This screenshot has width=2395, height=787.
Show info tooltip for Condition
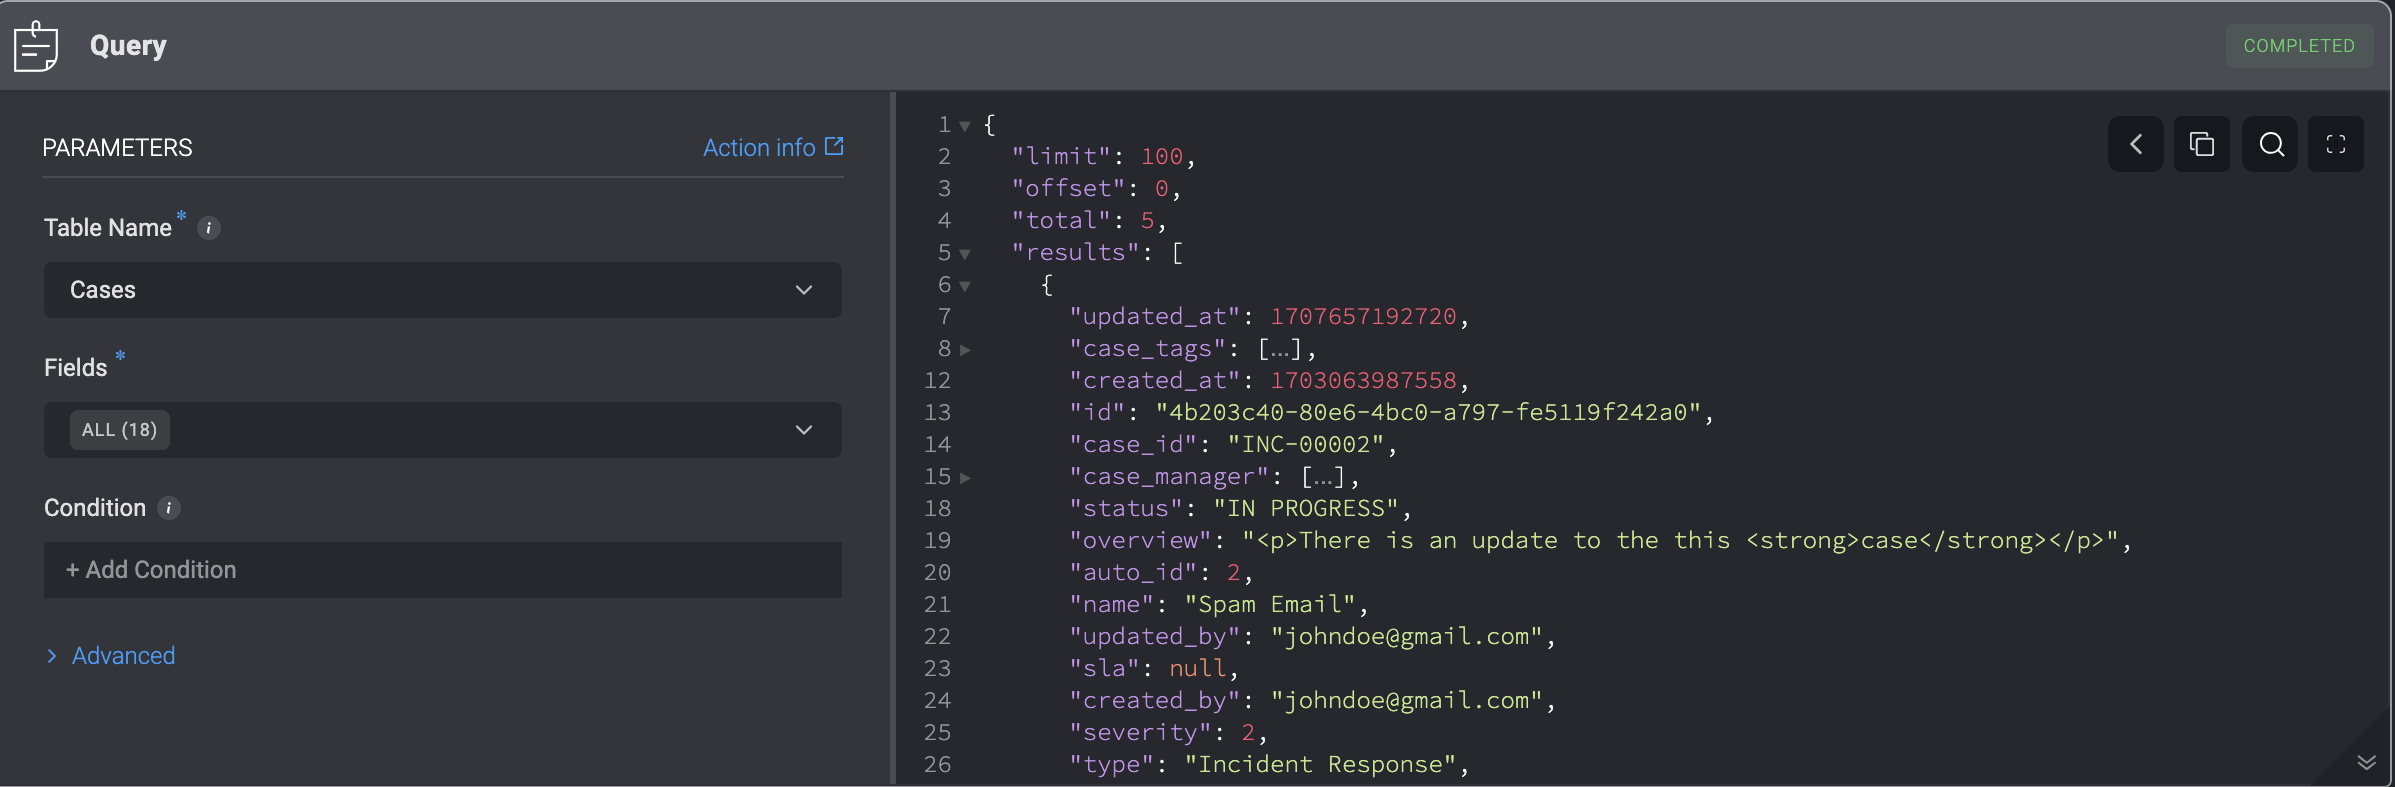169,508
